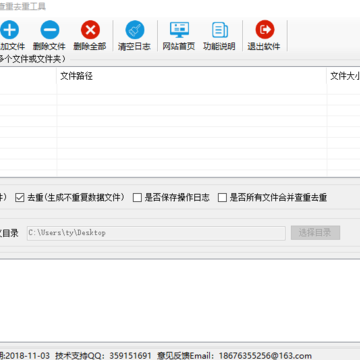Enable 是否所有文件合并查重去重 checkbox
Image resolution: width=360 pixels, height=360 pixels.
click(222, 198)
